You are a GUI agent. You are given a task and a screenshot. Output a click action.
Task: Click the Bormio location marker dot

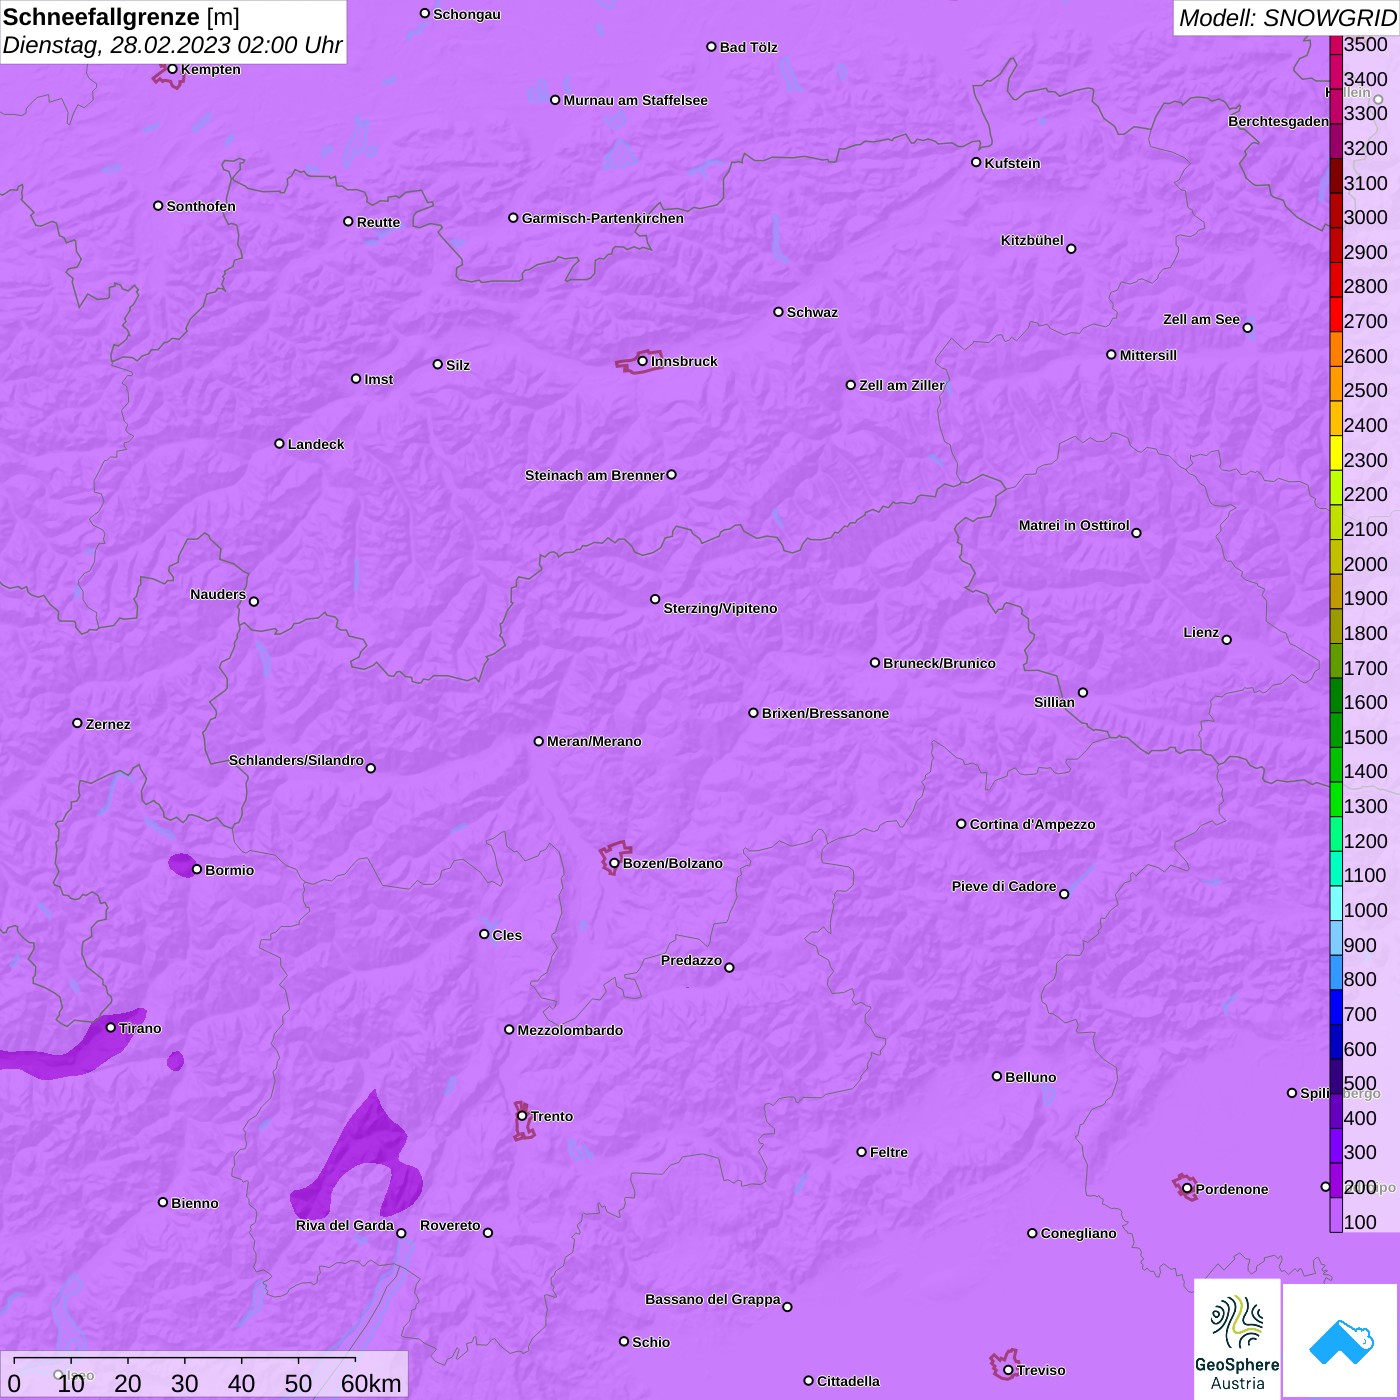click(197, 870)
